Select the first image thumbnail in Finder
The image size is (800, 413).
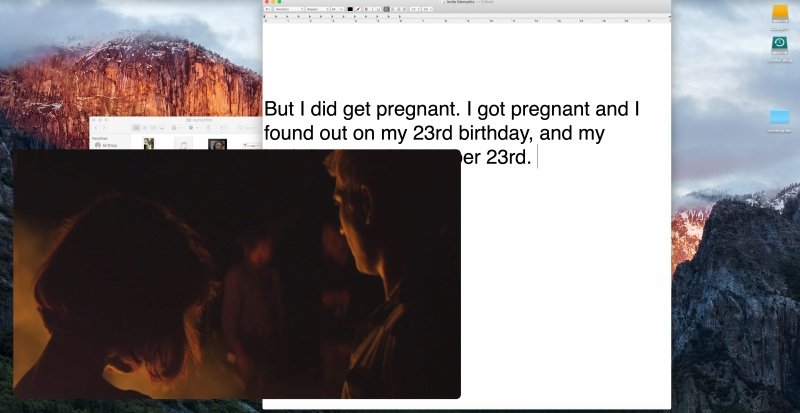(x=148, y=143)
